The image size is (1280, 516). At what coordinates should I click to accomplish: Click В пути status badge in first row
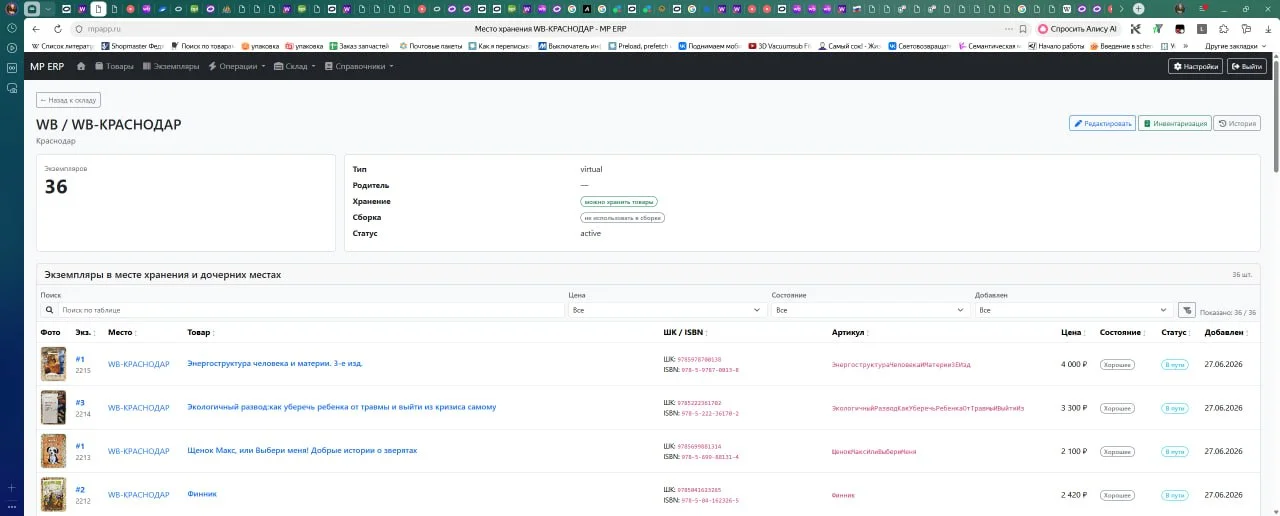(x=1174, y=365)
